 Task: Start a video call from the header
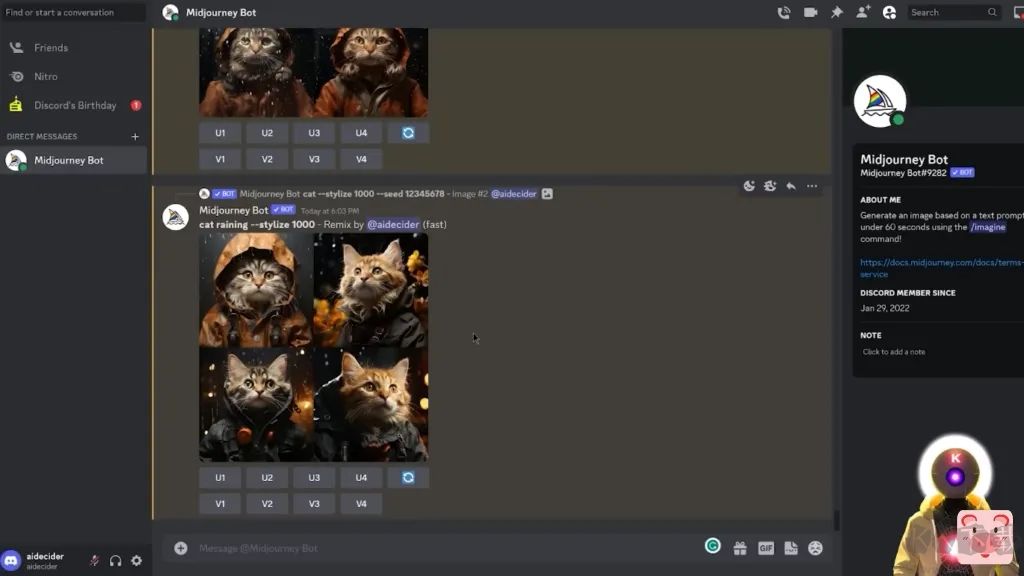point(810,12)
